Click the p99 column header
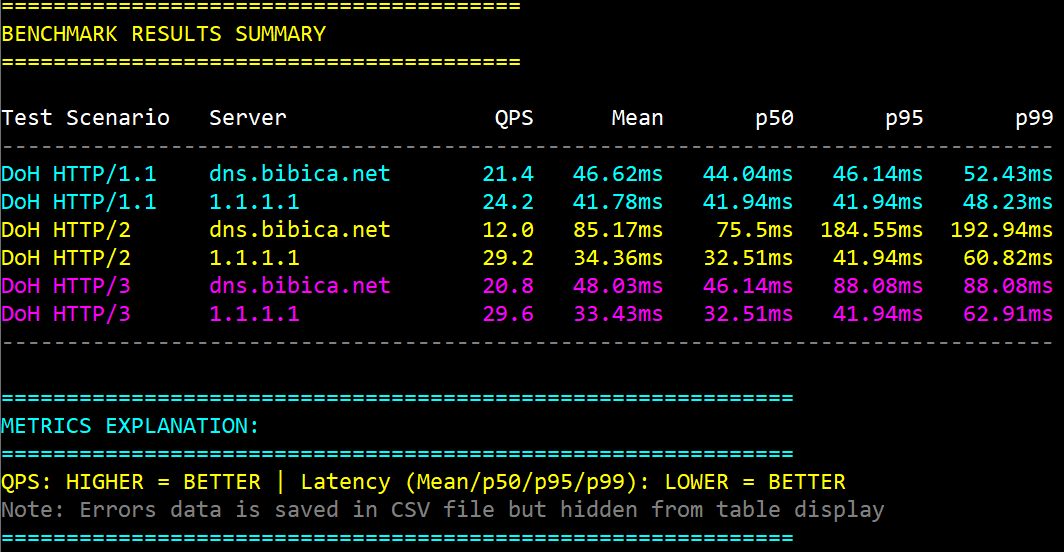Image resolution: width=1064 pixels, height=552 pixels. coord(1034,118)
